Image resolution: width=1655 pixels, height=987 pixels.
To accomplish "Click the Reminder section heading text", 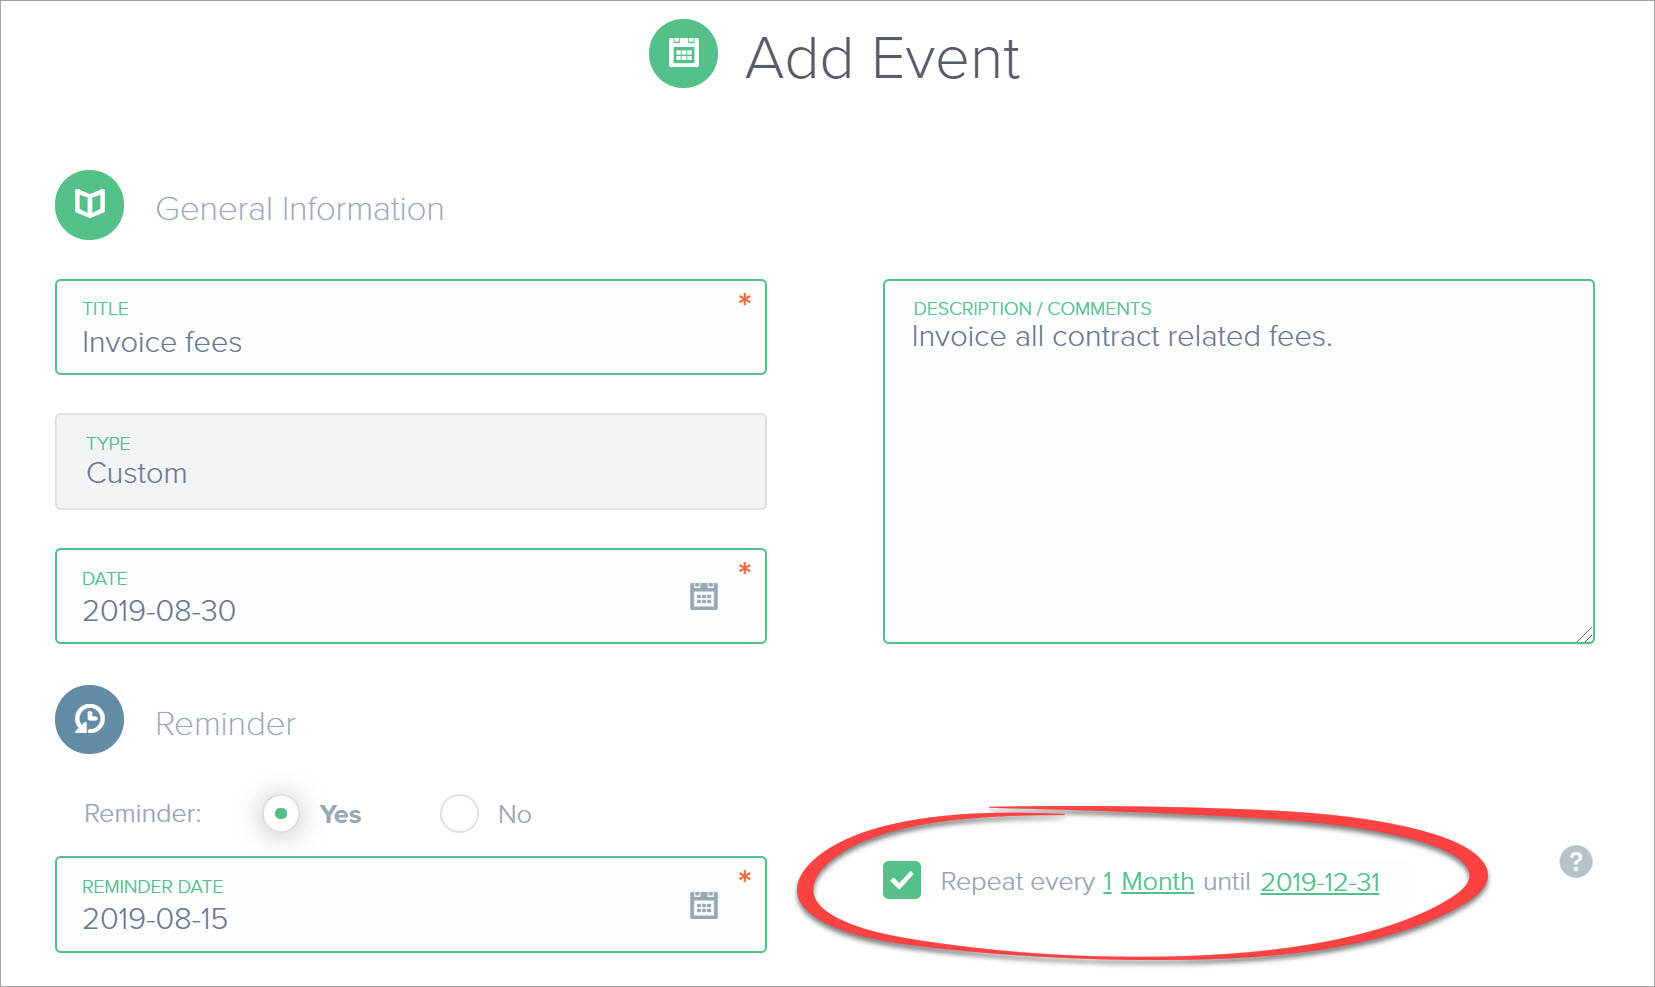I will (226, 724).
